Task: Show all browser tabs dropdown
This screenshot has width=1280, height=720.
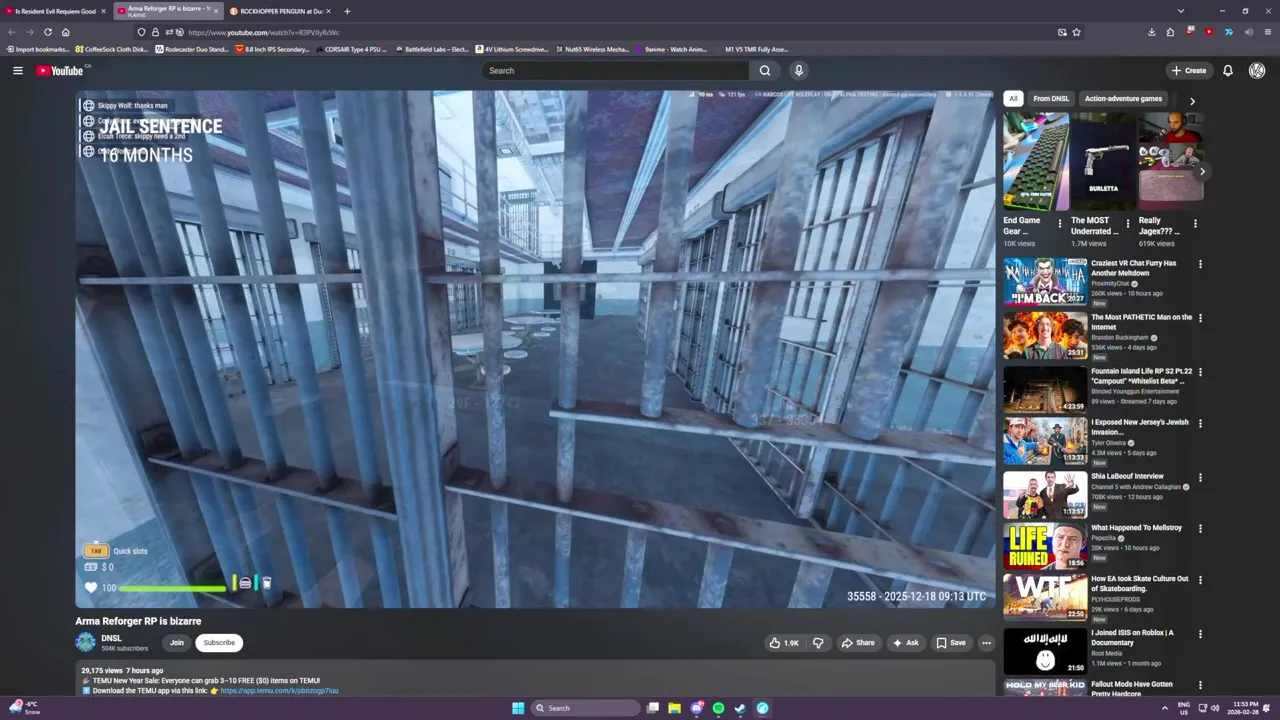Action: (x=1181, y=11)
